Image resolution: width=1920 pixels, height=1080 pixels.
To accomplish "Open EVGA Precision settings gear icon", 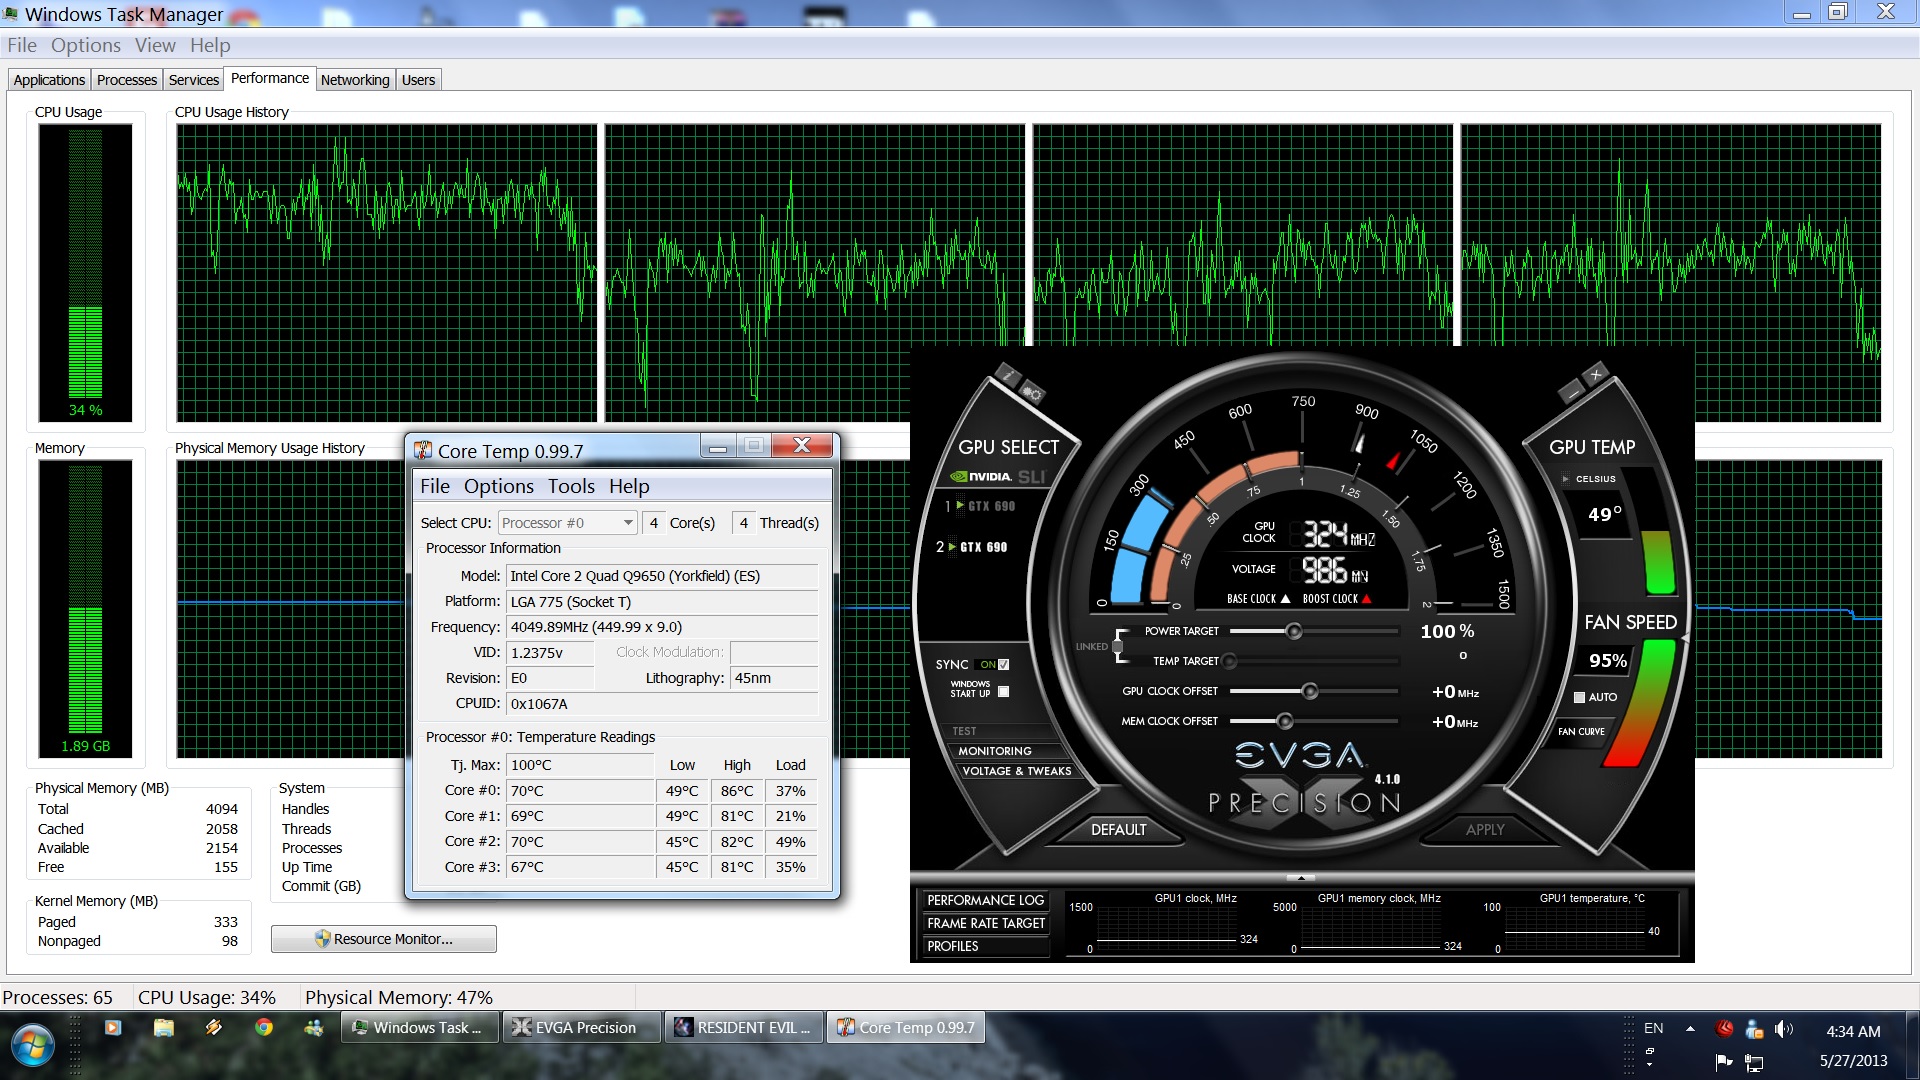I will [1033, 394].
